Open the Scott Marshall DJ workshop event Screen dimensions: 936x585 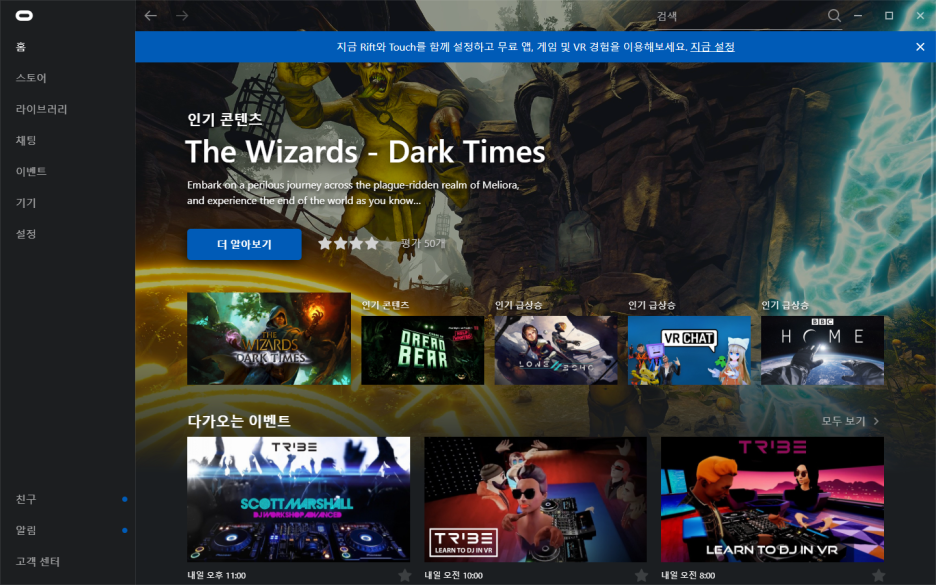click(298, 499)
